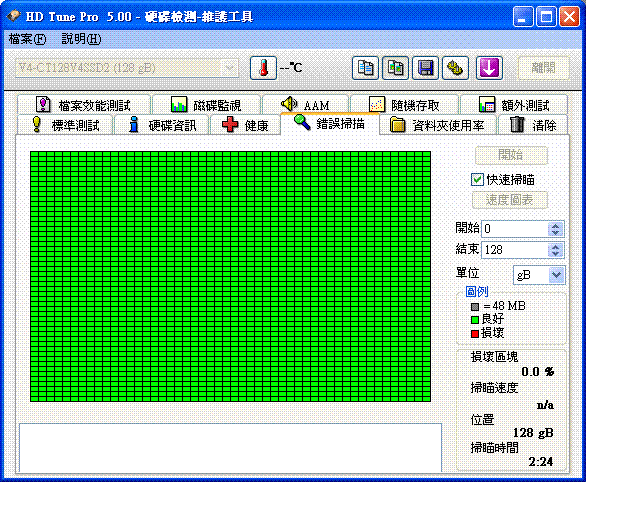
Task: Click the green 良好 legend swatch
Action: [475, 320]
